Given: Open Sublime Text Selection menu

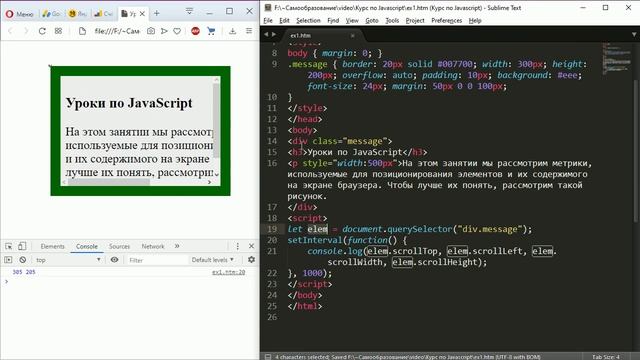Looking at the screenshot, I should [308, 20].
